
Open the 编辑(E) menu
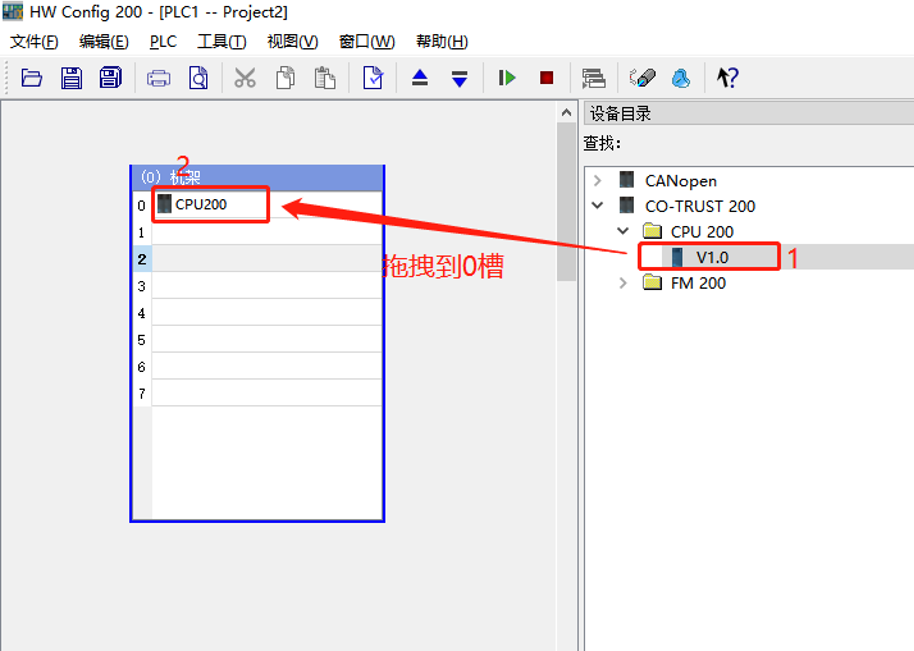pyautogui.click(x=104, y=42)
